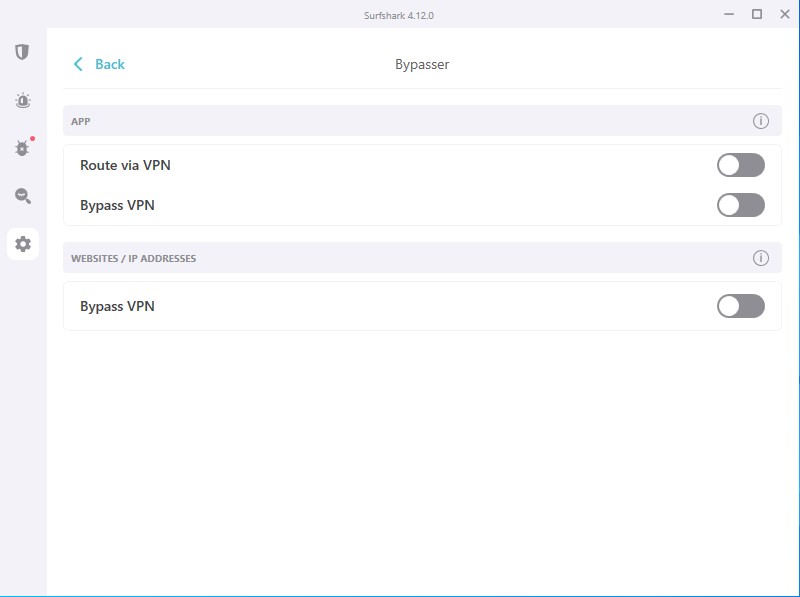Enable the Bypass VPN toggle under APP

tap(741, 205)
